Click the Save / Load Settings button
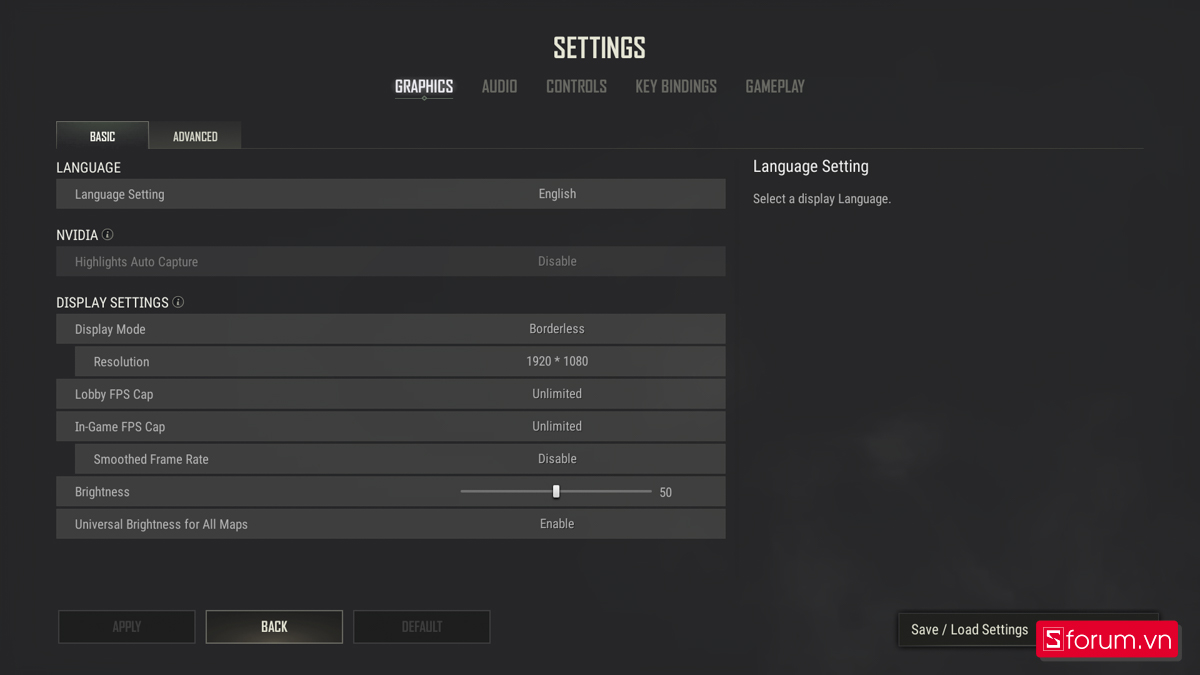 click(968, 630)
